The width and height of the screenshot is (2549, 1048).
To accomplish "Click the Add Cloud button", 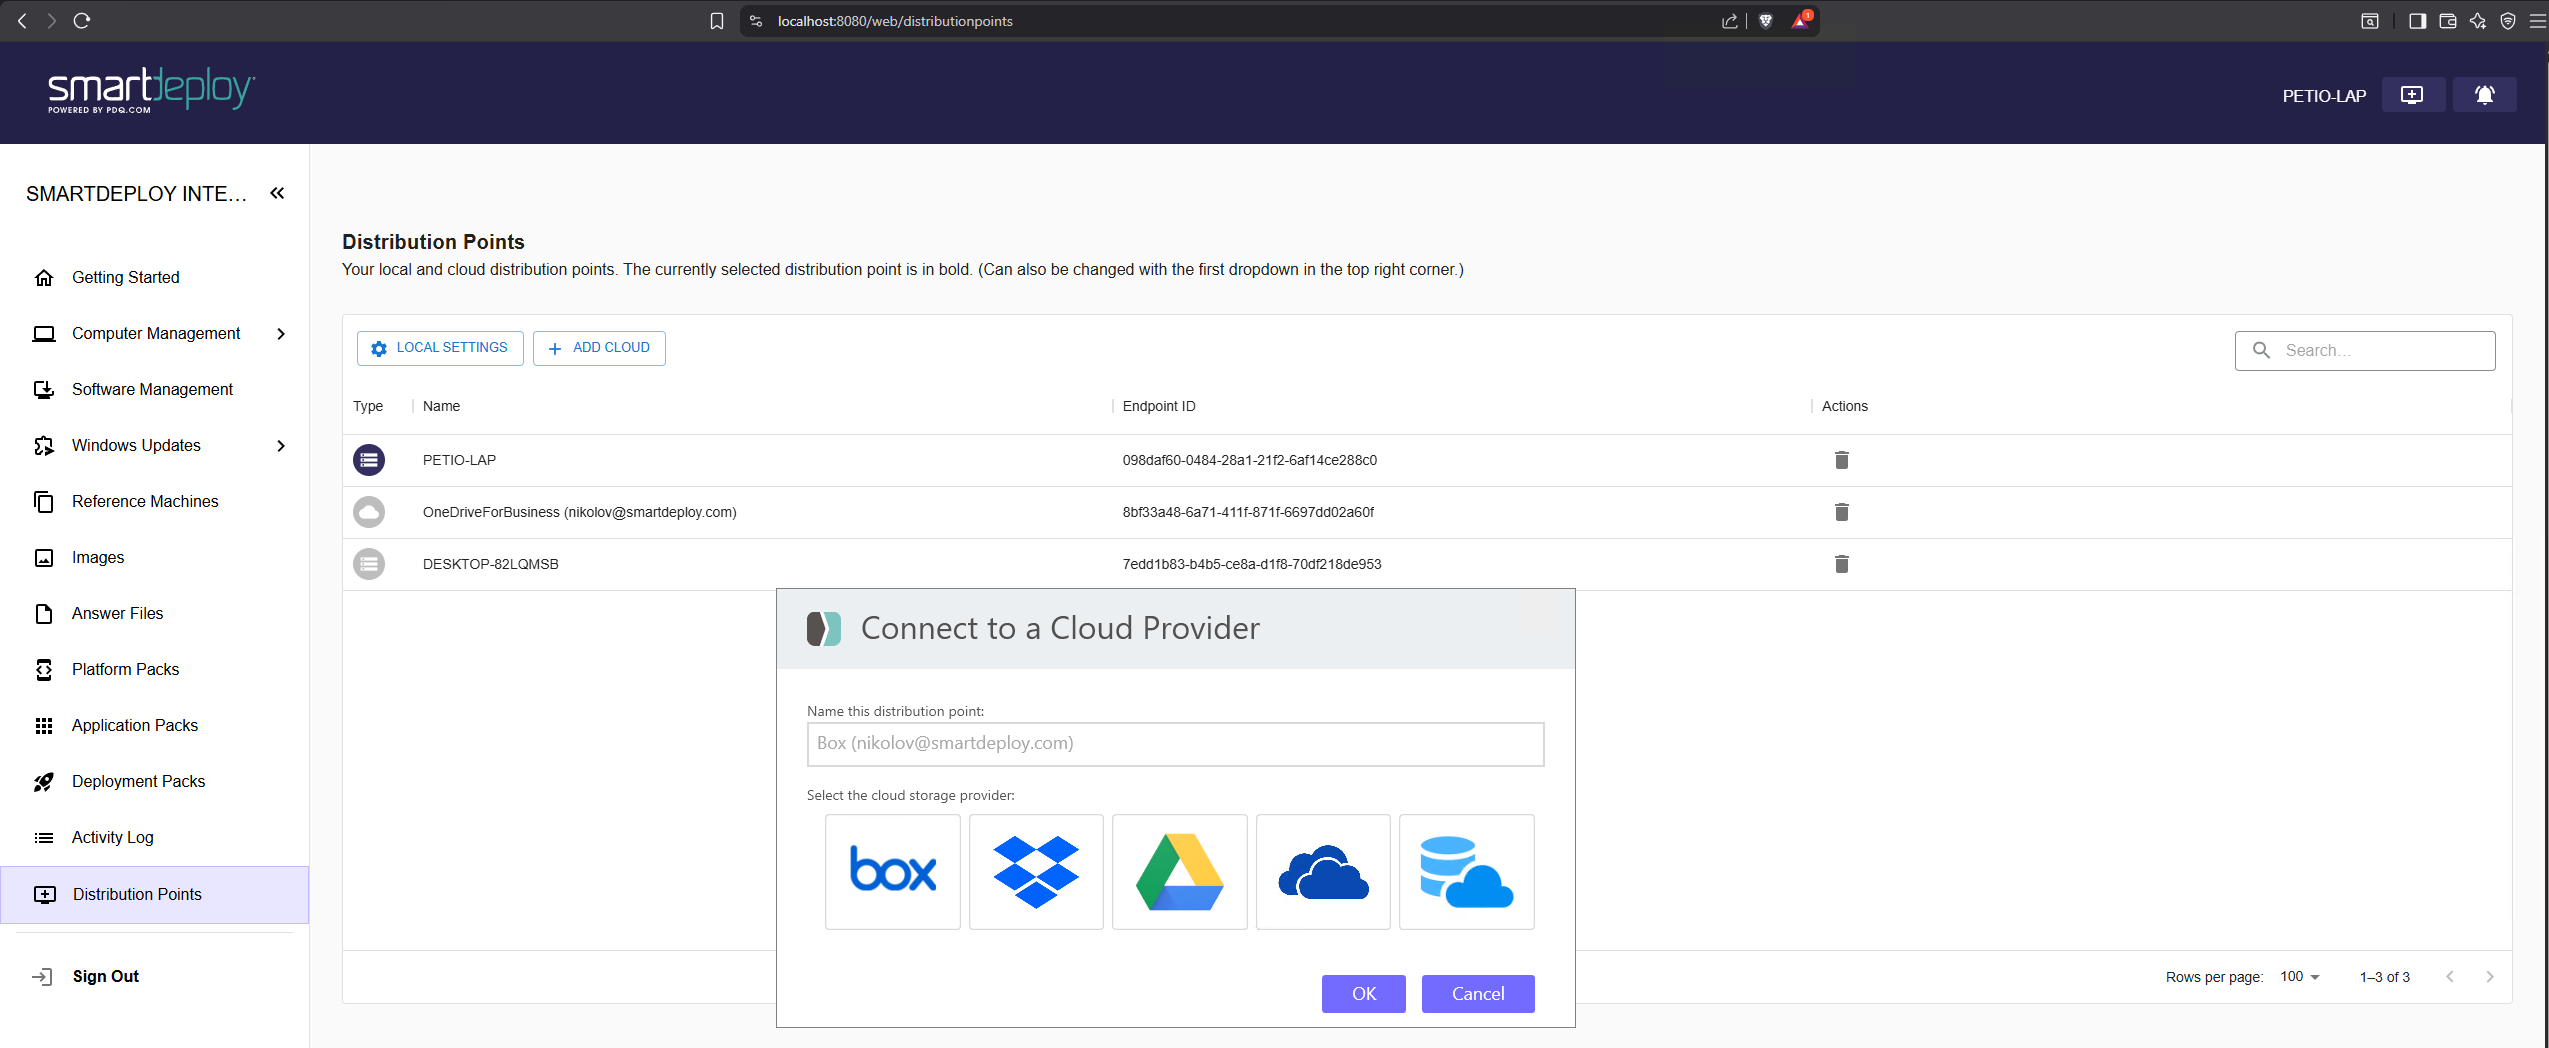I will [599, 348].
